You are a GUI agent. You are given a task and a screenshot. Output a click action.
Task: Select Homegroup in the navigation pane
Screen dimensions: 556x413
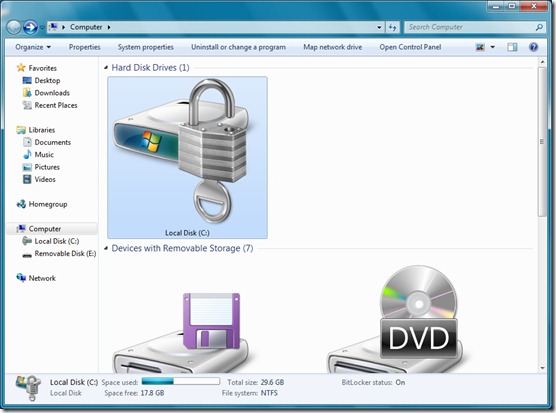48,204
